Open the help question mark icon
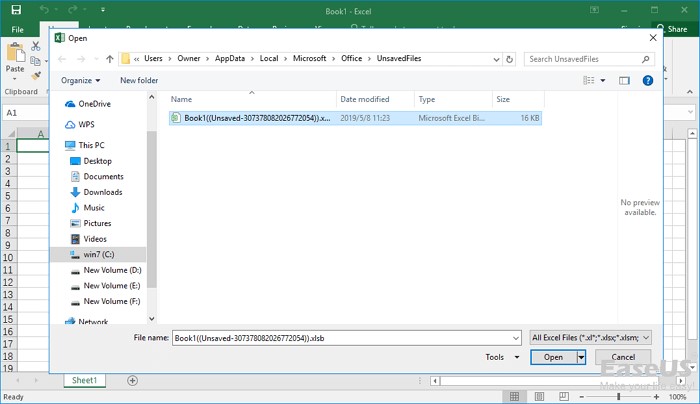700x404 pixels. click(648, 80)
